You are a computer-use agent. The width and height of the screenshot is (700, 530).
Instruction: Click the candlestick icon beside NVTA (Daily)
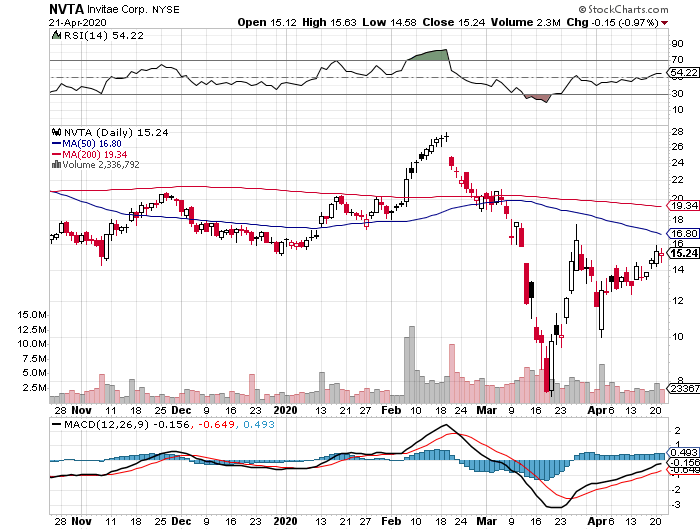pyautogui.click(x=56, y=131)
